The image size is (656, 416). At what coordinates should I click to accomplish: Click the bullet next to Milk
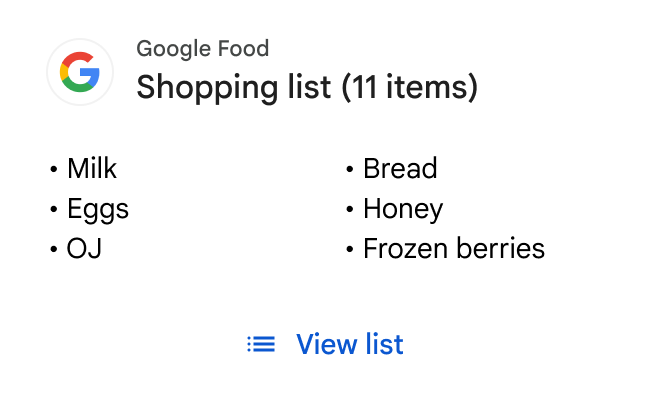pyautogui.click(x=53, y=170)
